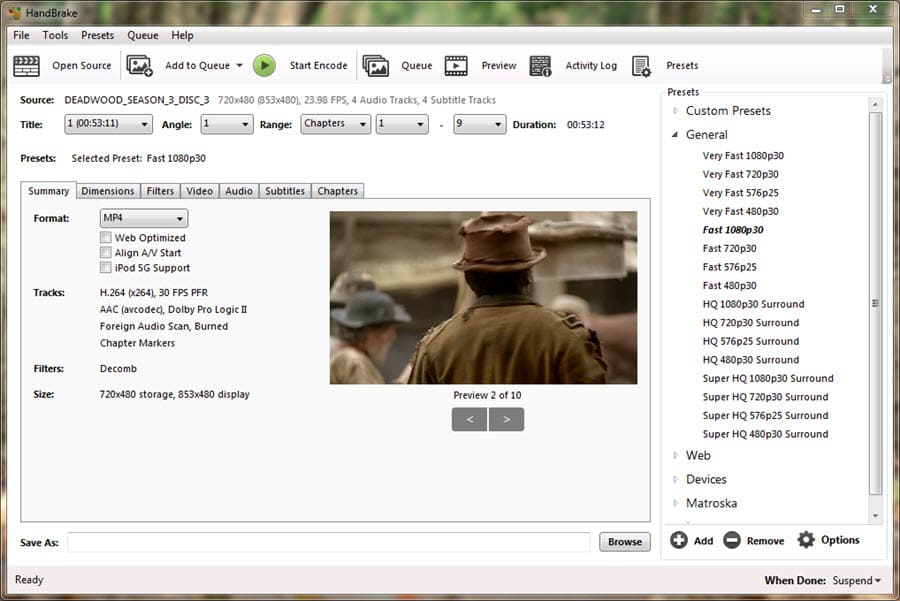
Task: Select the Super HQ 1080p30 Surround preset
Action: [768, 378]
